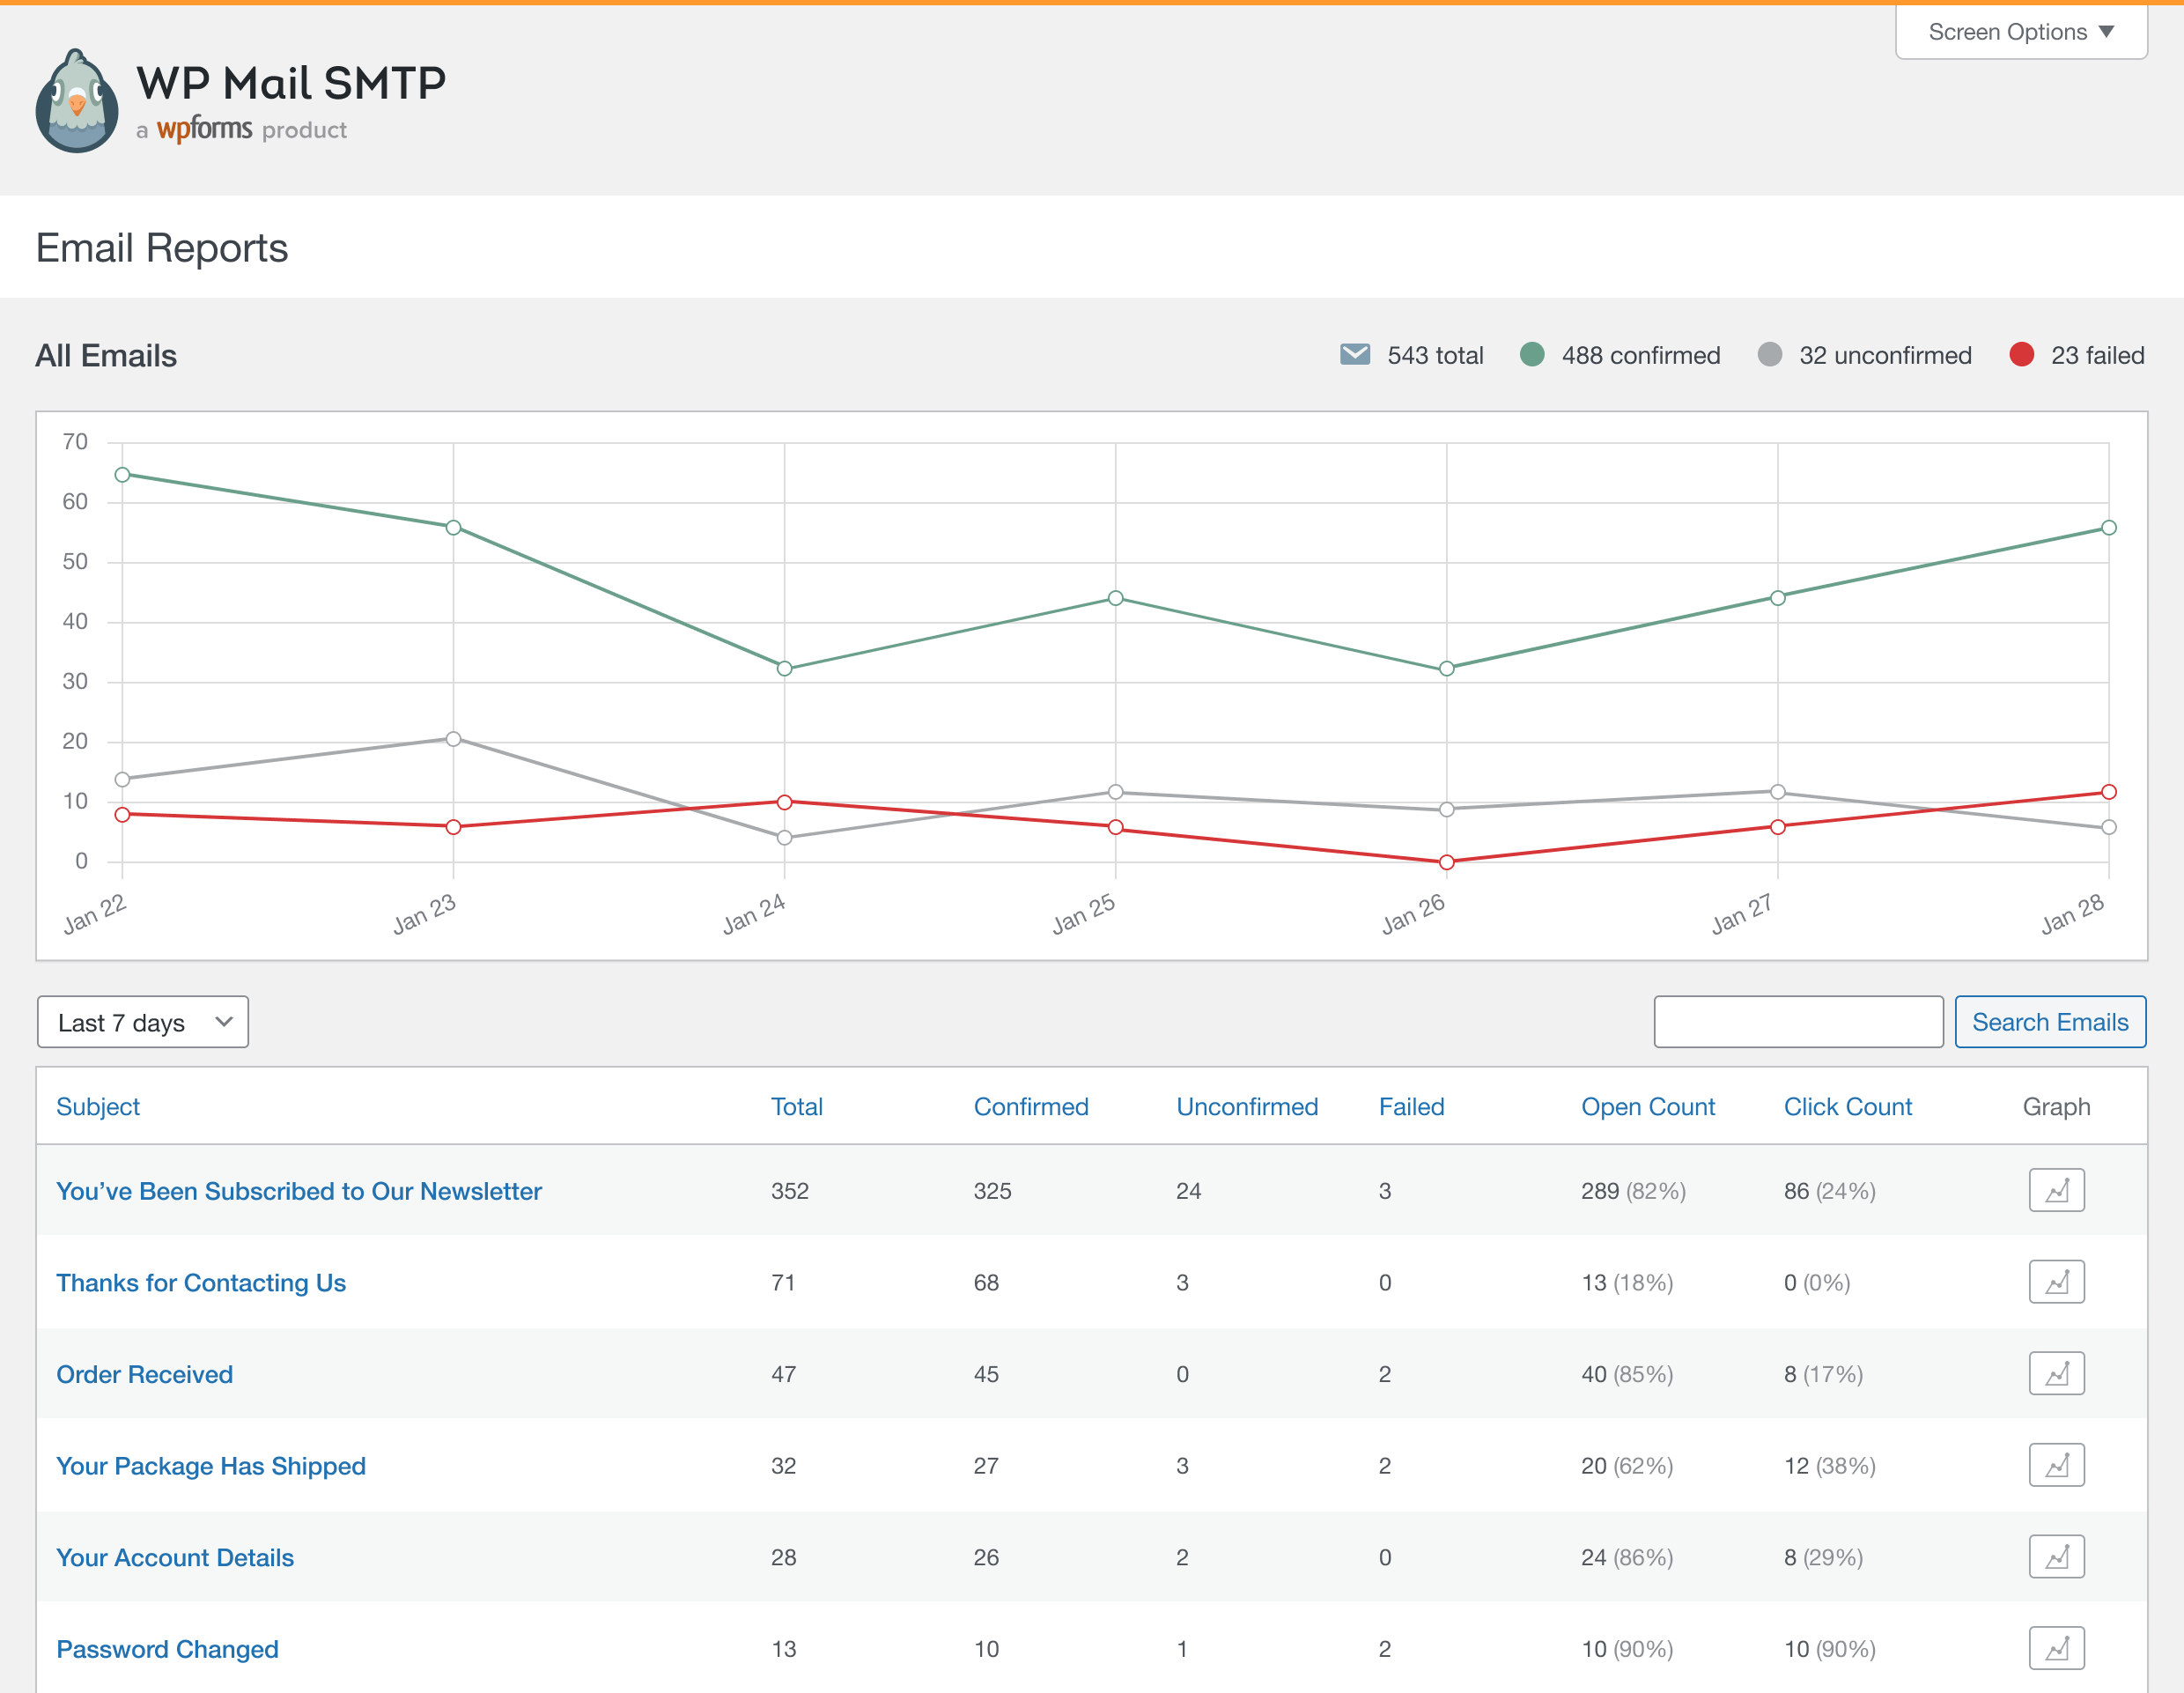Open graph icon for Thanks for Contacting Us
The image size is (2184, 1693).
2055,1282
